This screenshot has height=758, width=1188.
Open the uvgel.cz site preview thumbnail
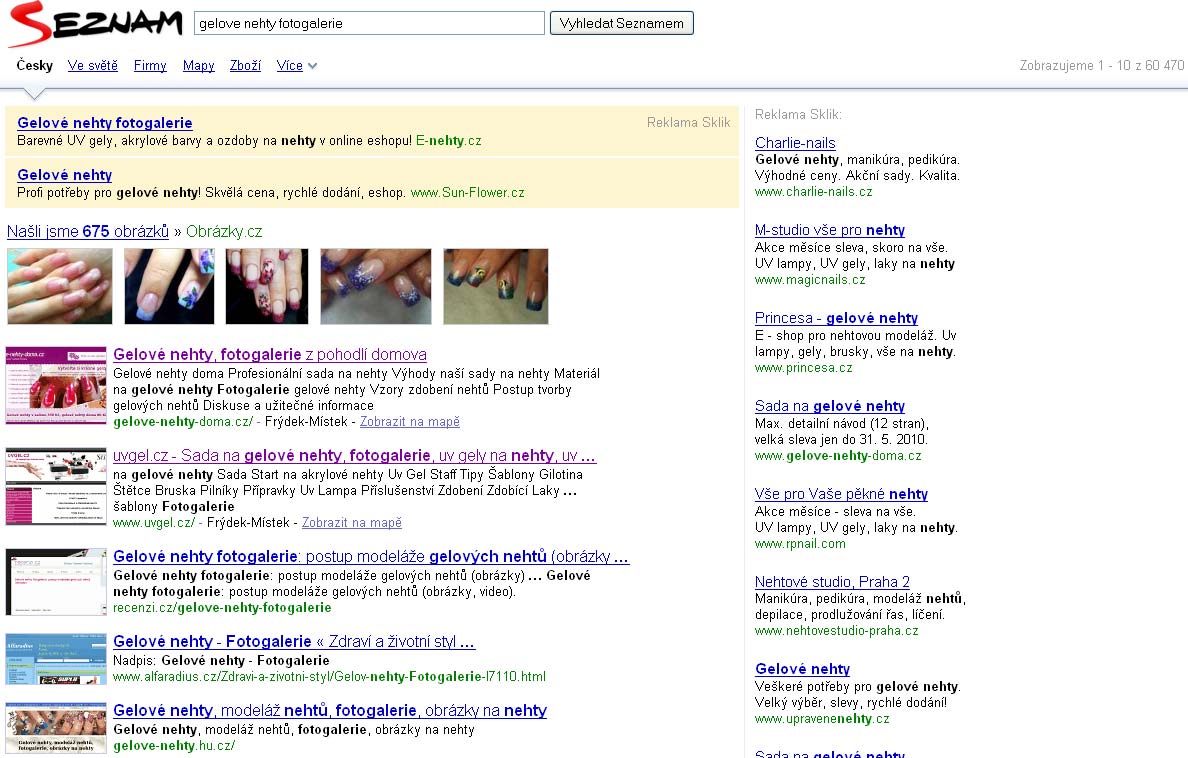pos(56,487)
